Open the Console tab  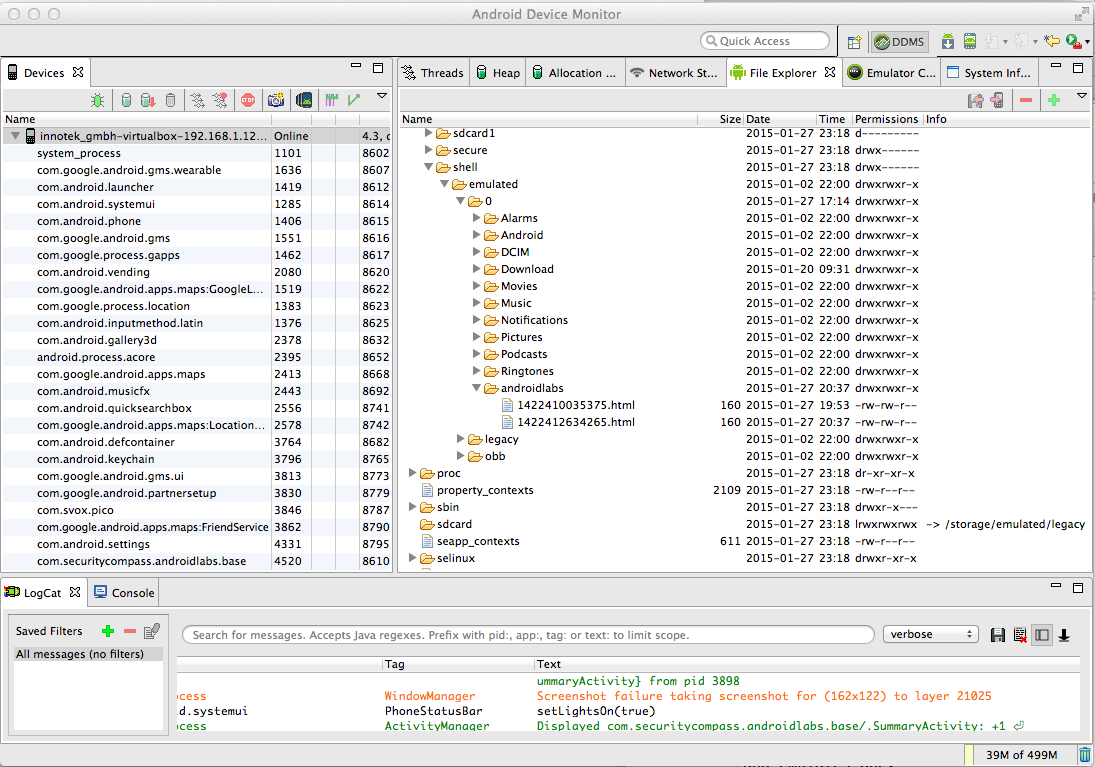pos(124,593)
